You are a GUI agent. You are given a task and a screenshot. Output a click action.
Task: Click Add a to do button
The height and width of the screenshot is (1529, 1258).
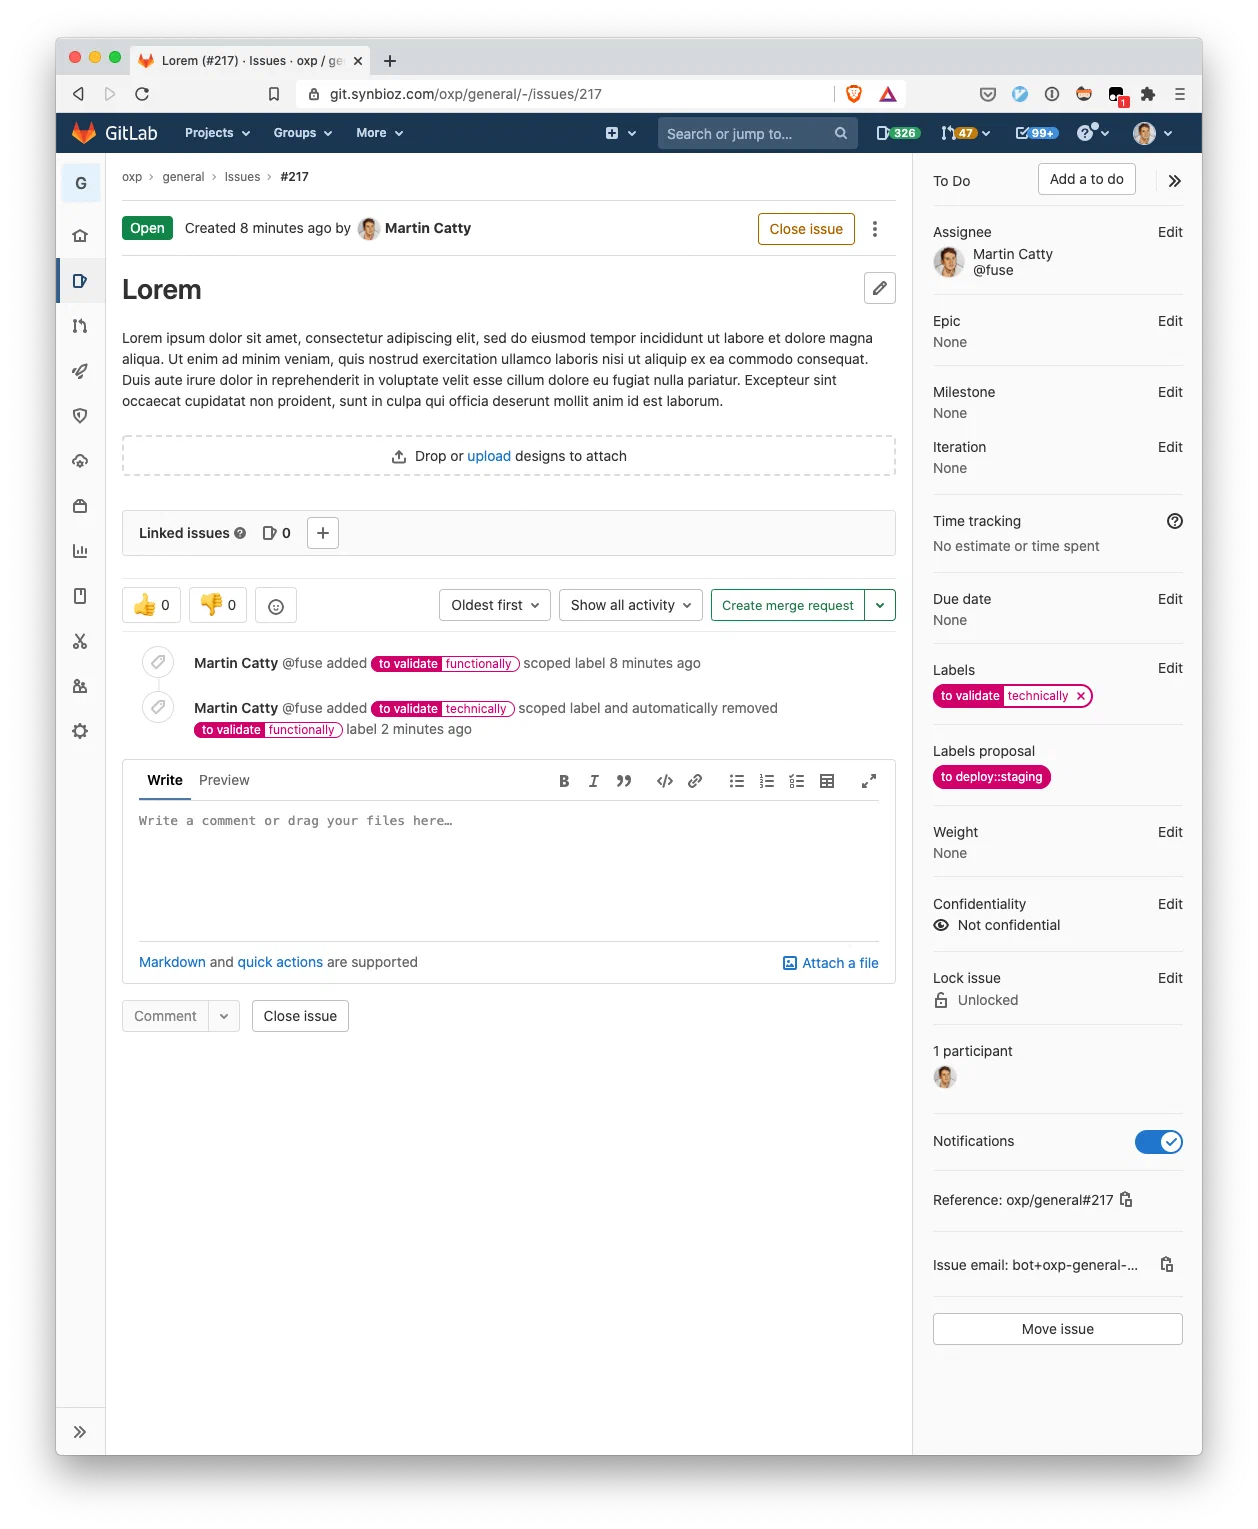tap(1087, 179)
